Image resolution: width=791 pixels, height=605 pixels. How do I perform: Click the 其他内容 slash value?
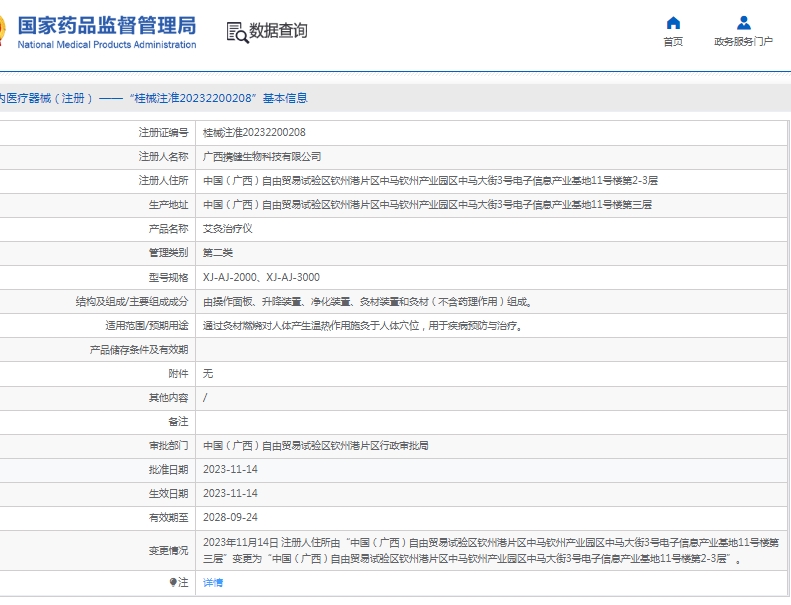(x=205, y=398)
